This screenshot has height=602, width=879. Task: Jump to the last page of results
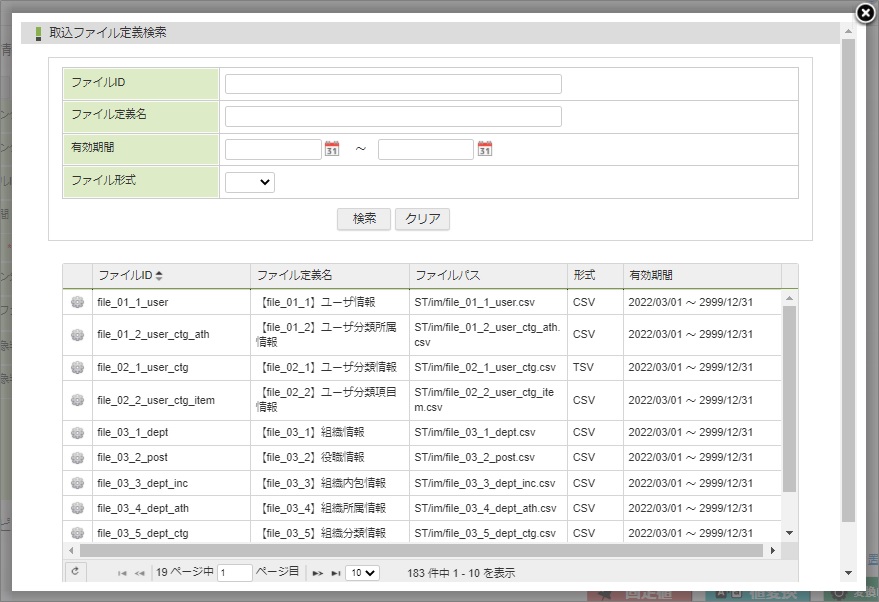[x=335, y=573]
